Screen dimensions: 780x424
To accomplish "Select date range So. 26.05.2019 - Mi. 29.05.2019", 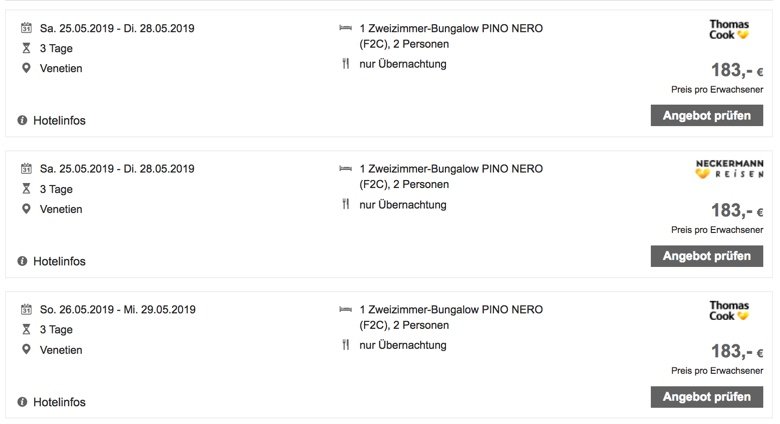I will pos(118,310).
